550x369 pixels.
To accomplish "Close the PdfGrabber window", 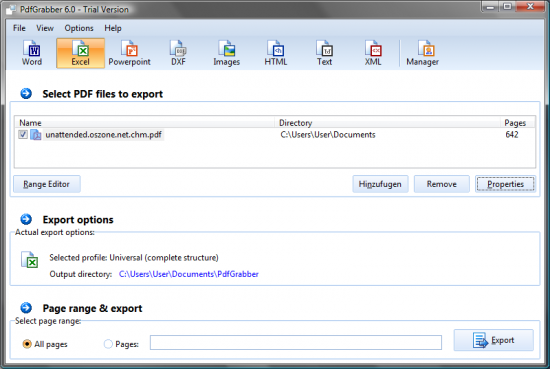I will [530, 6].
